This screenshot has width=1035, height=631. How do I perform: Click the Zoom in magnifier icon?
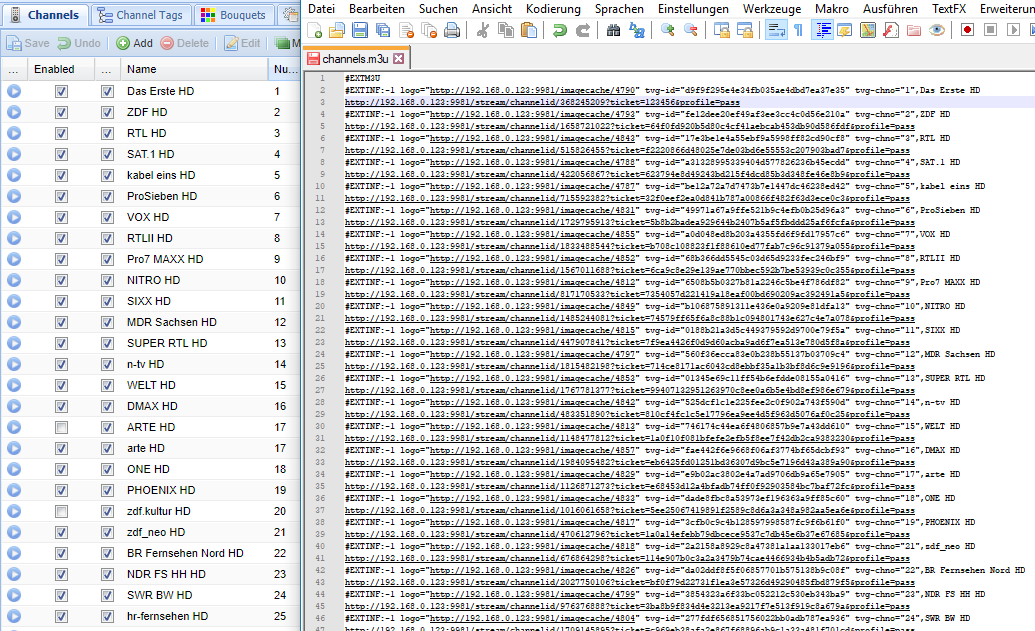(x=668, y=30)
